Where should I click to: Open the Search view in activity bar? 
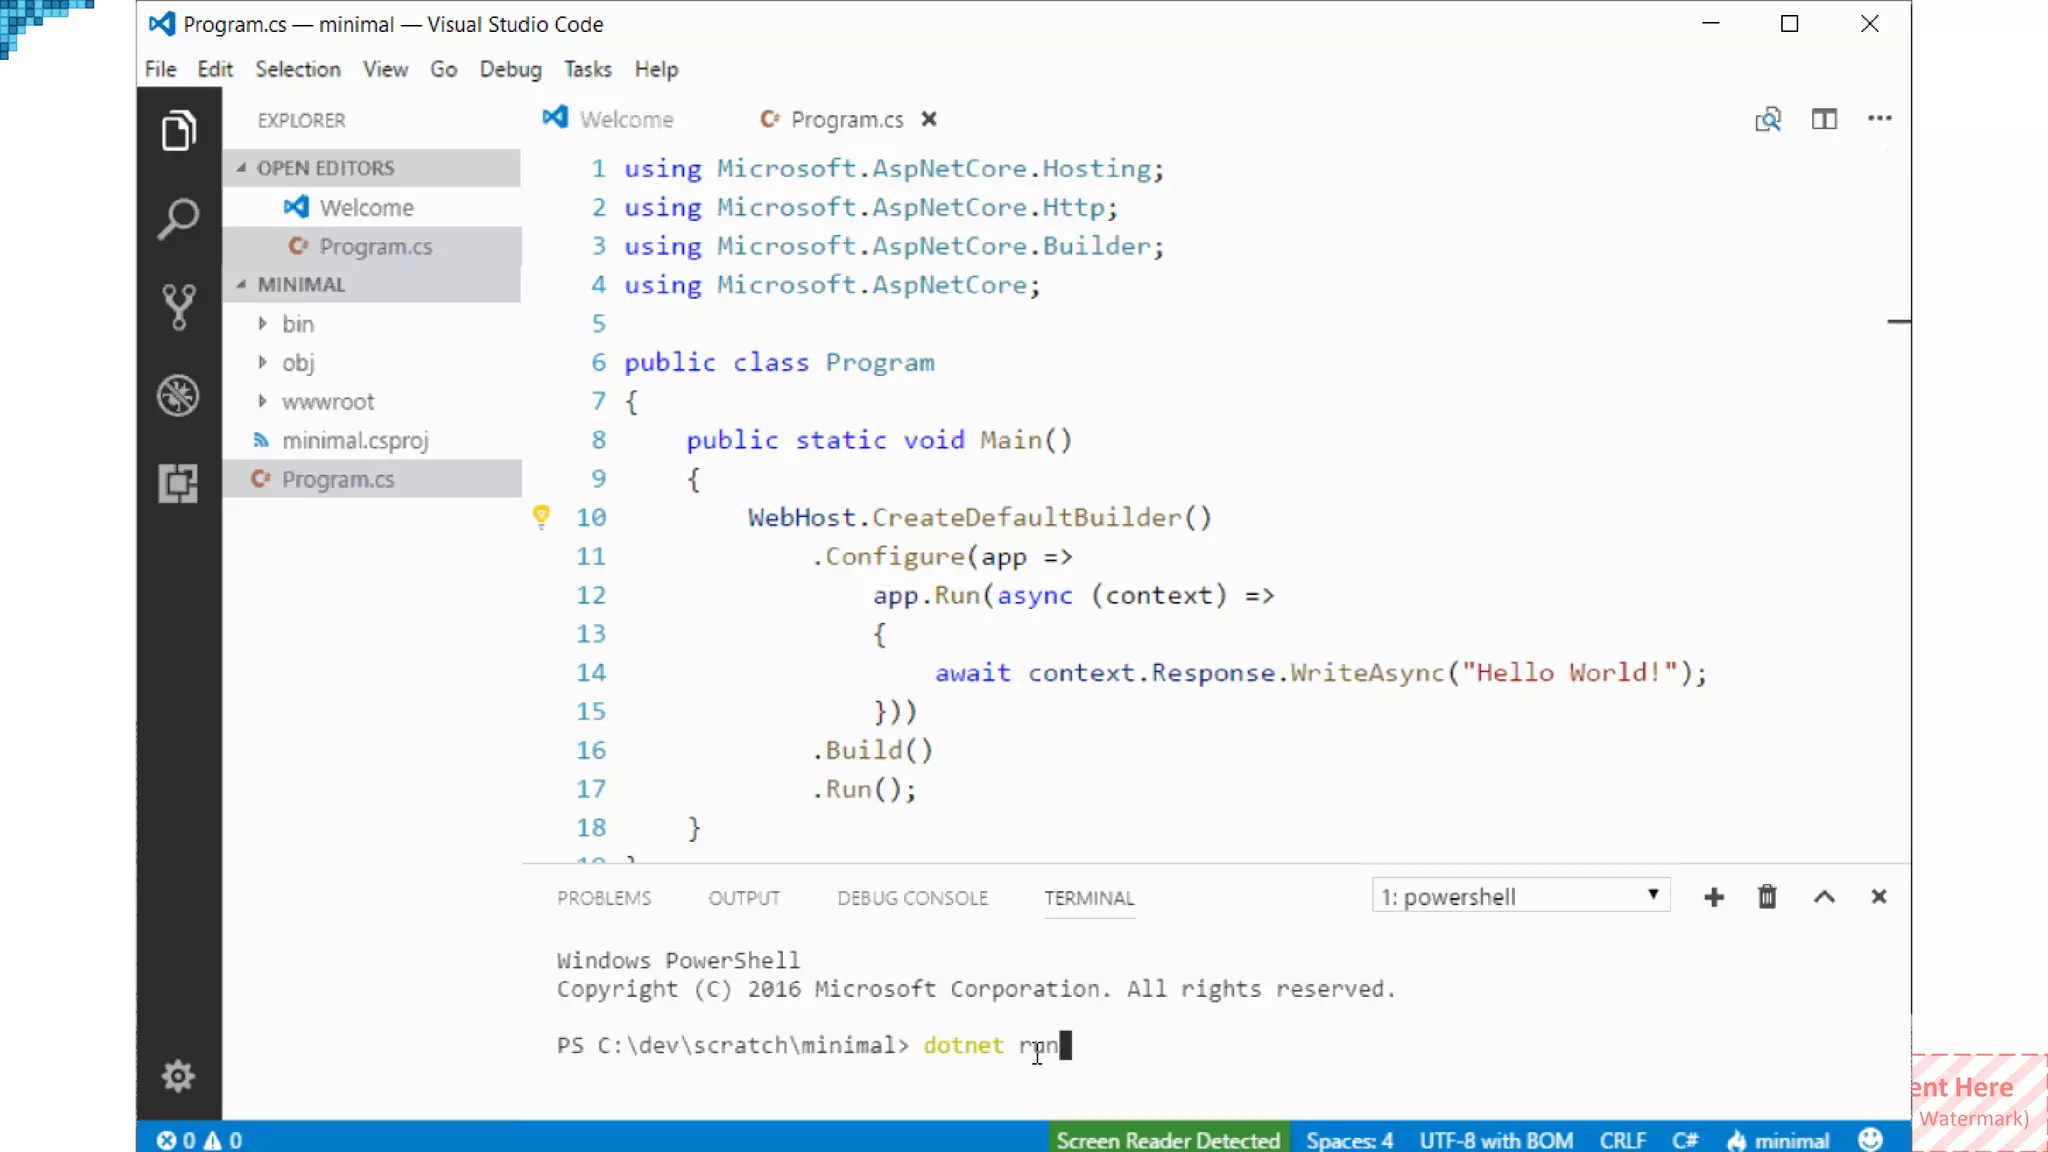[178, 219]
